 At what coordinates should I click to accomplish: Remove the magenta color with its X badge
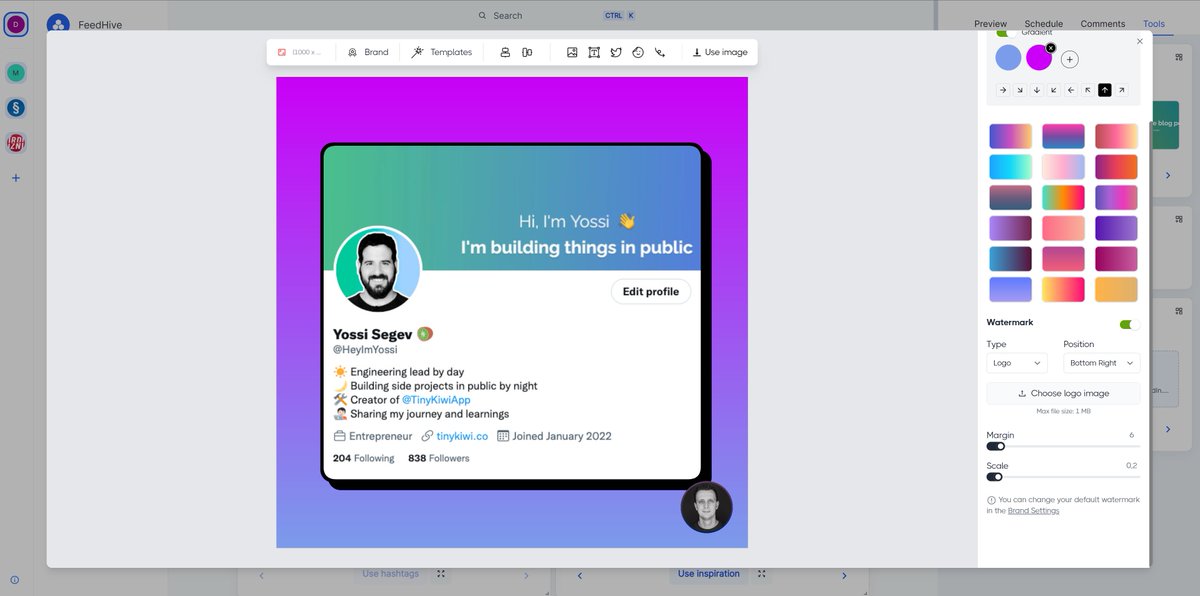[1051, 48]
